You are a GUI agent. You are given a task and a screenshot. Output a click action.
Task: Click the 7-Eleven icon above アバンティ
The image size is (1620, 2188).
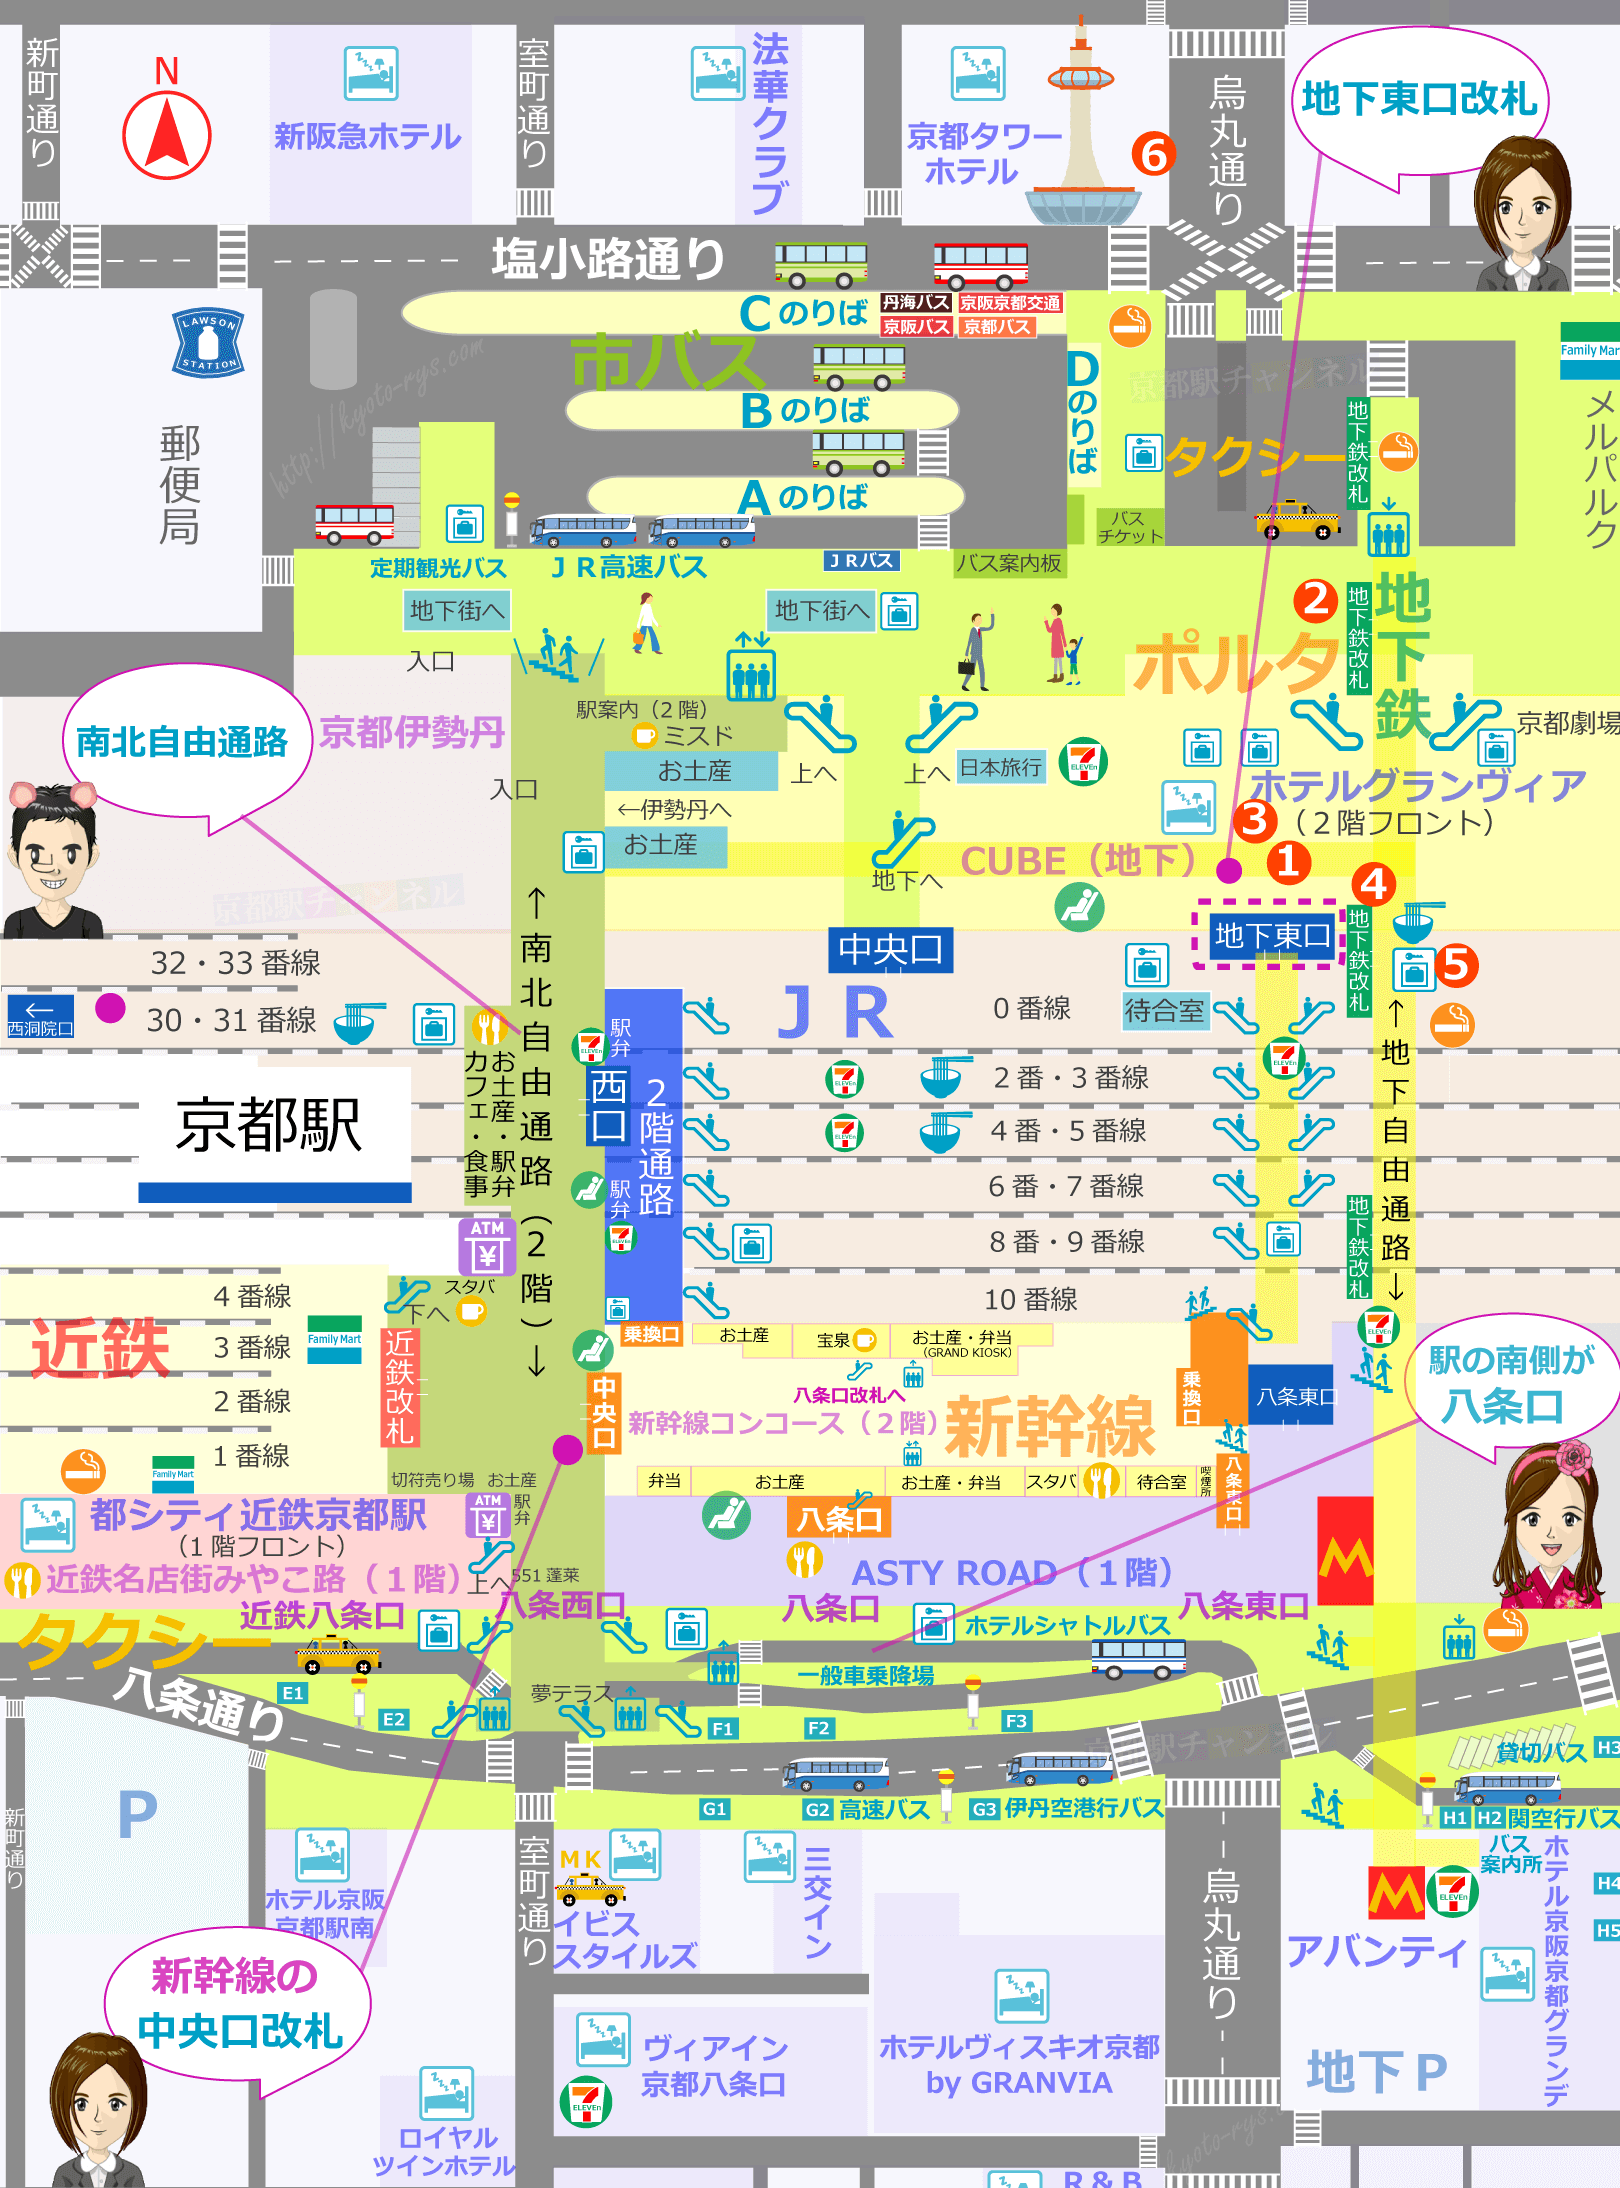point(1453,1892)
